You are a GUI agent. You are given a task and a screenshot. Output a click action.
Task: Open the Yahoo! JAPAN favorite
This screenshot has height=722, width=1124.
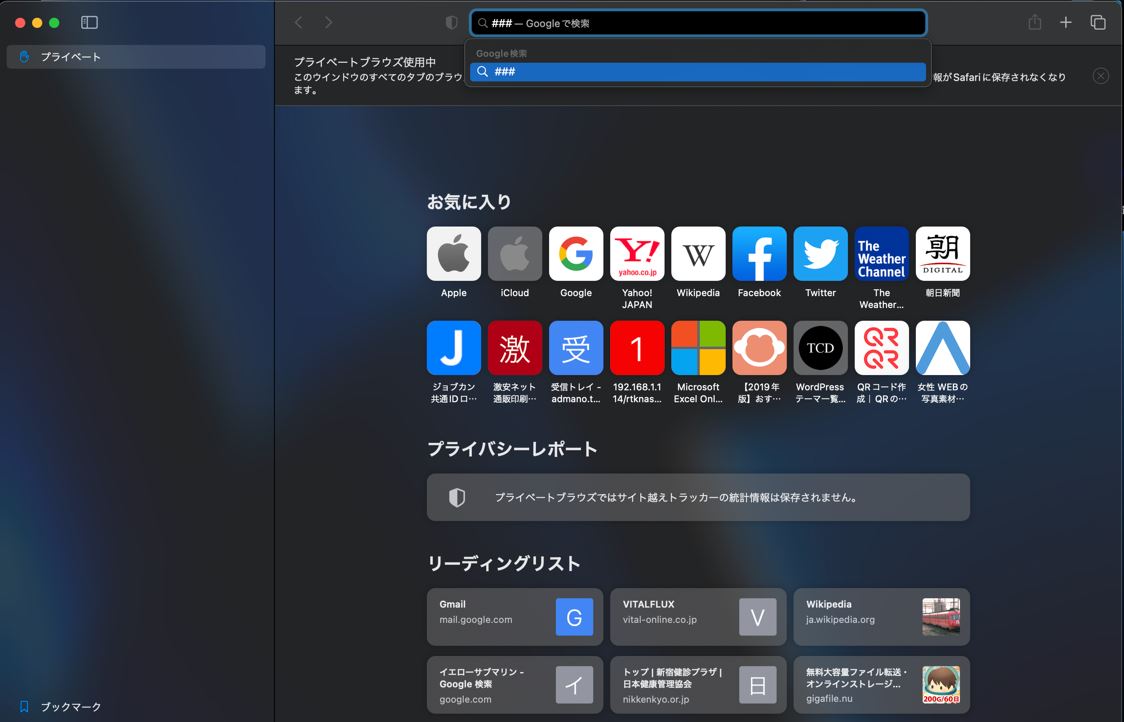[x=637, y=254]
